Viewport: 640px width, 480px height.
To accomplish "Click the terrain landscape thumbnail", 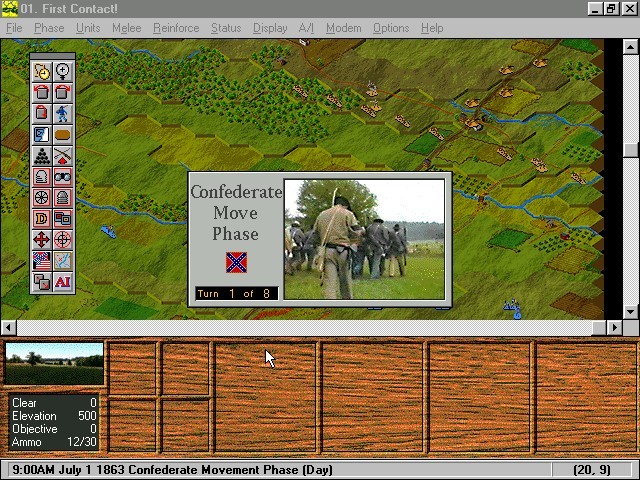I will click(54, 364).
